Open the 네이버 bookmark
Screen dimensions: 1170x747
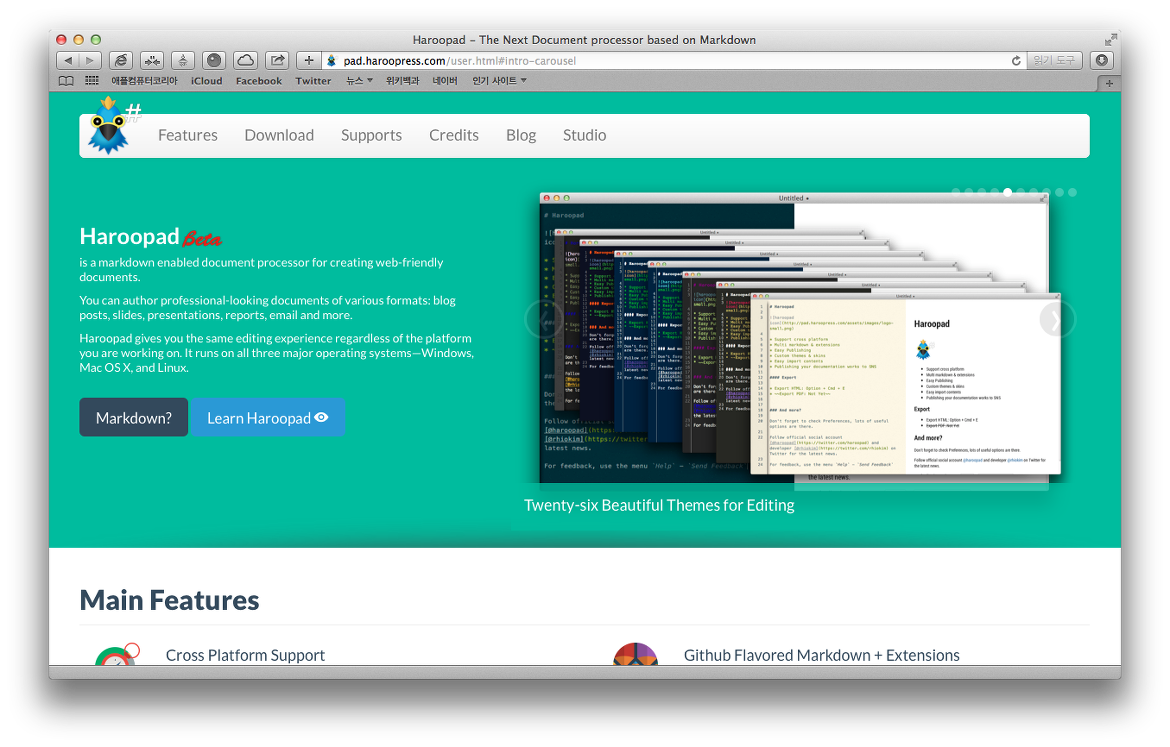(x=445, y=81)
